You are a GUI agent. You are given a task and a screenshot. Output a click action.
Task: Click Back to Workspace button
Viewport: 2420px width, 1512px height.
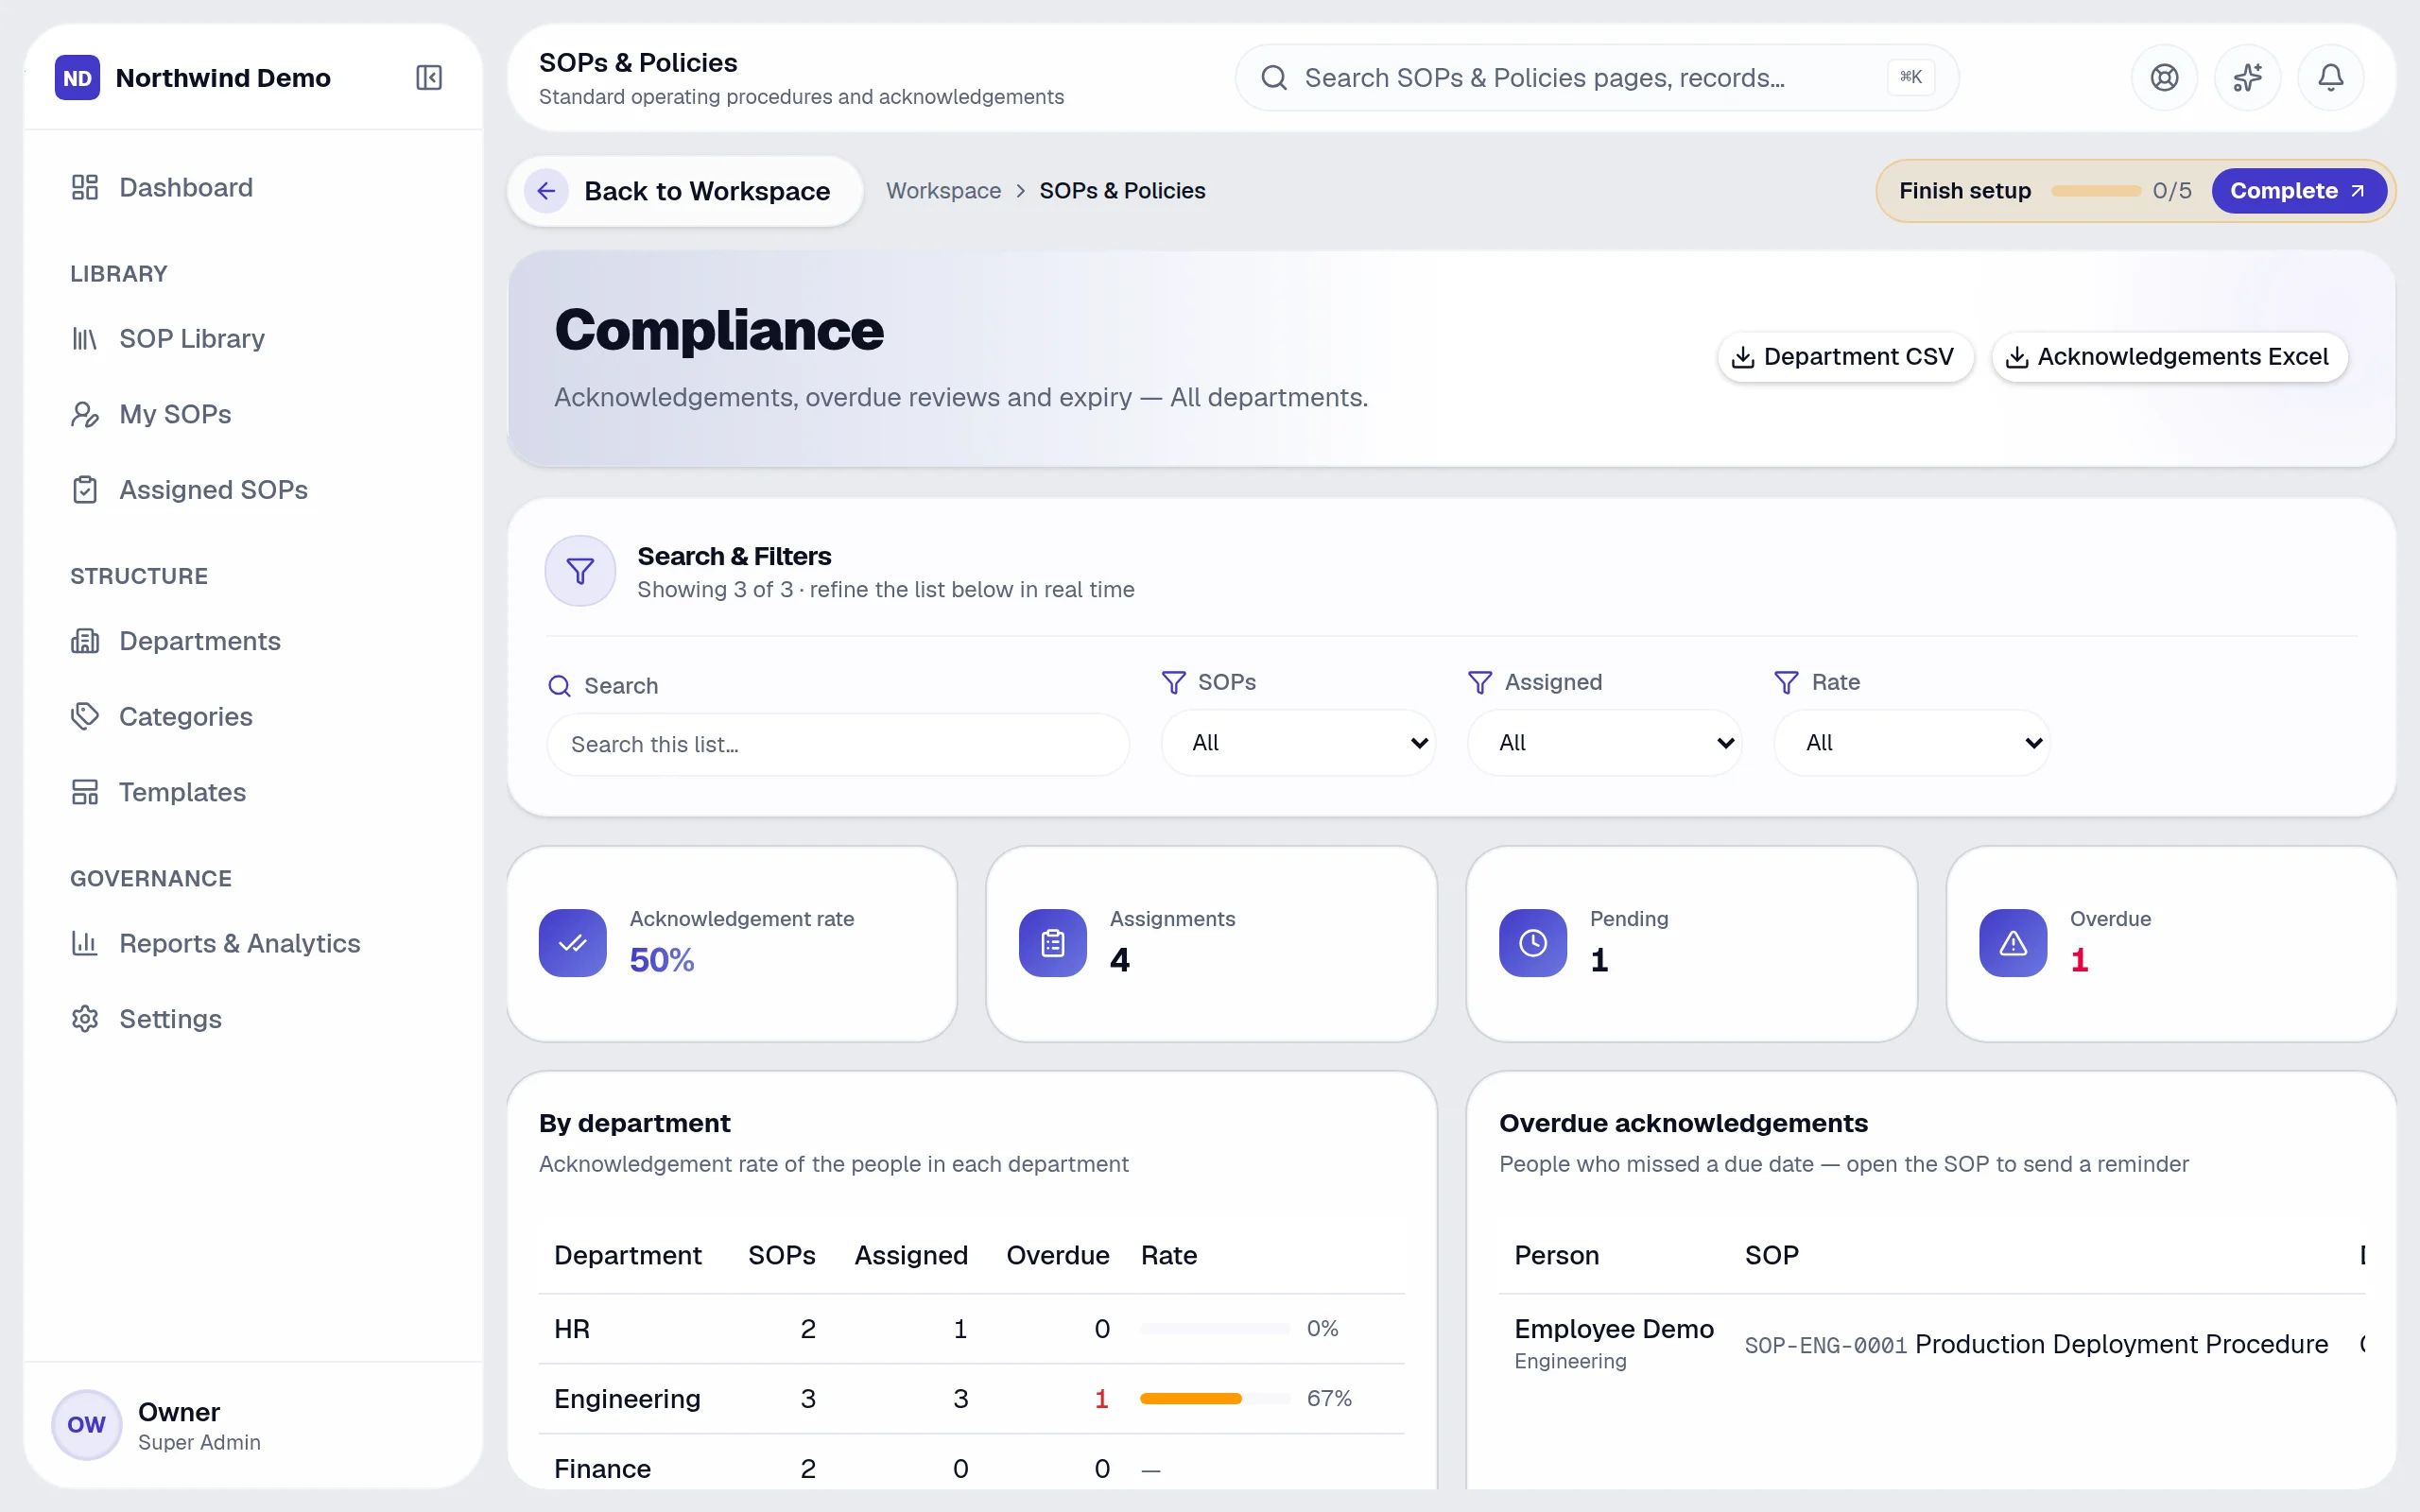(x=685, y=190)
